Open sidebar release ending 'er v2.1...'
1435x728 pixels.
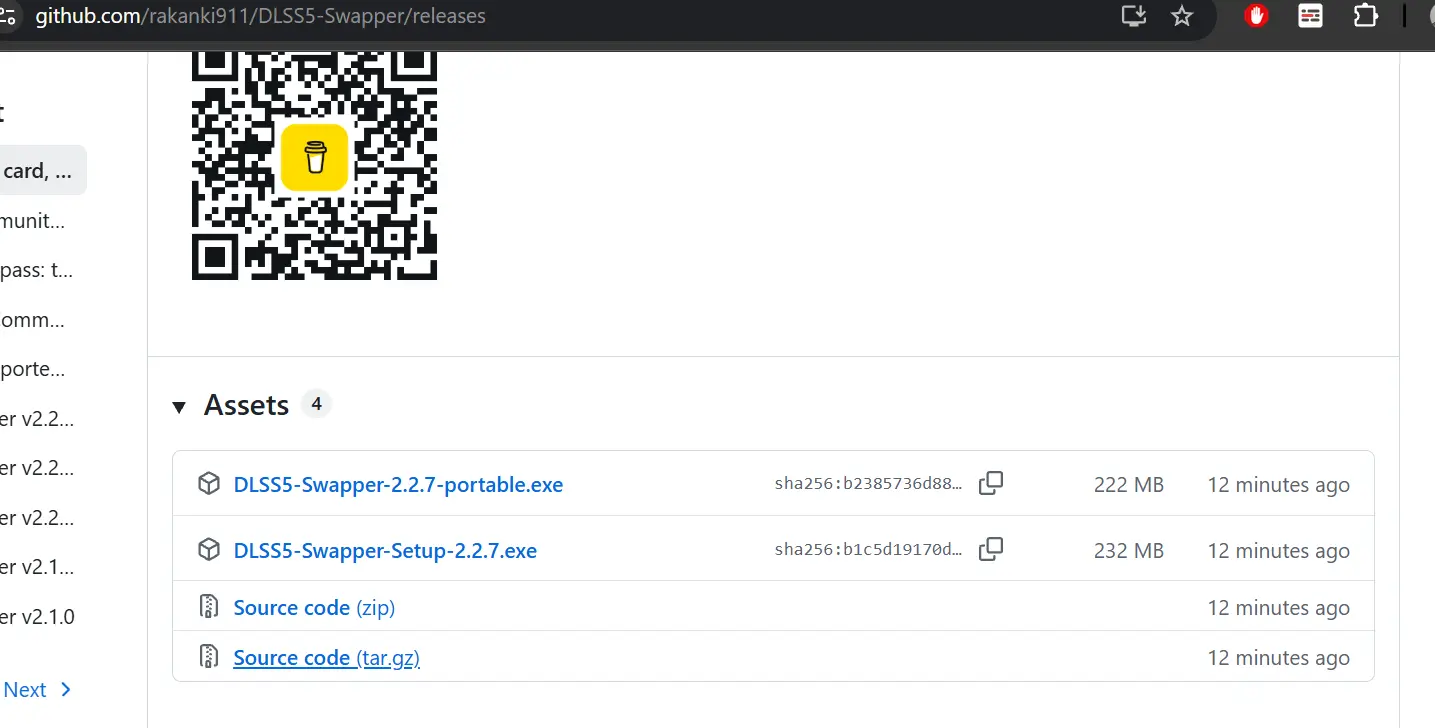[37, 567]
